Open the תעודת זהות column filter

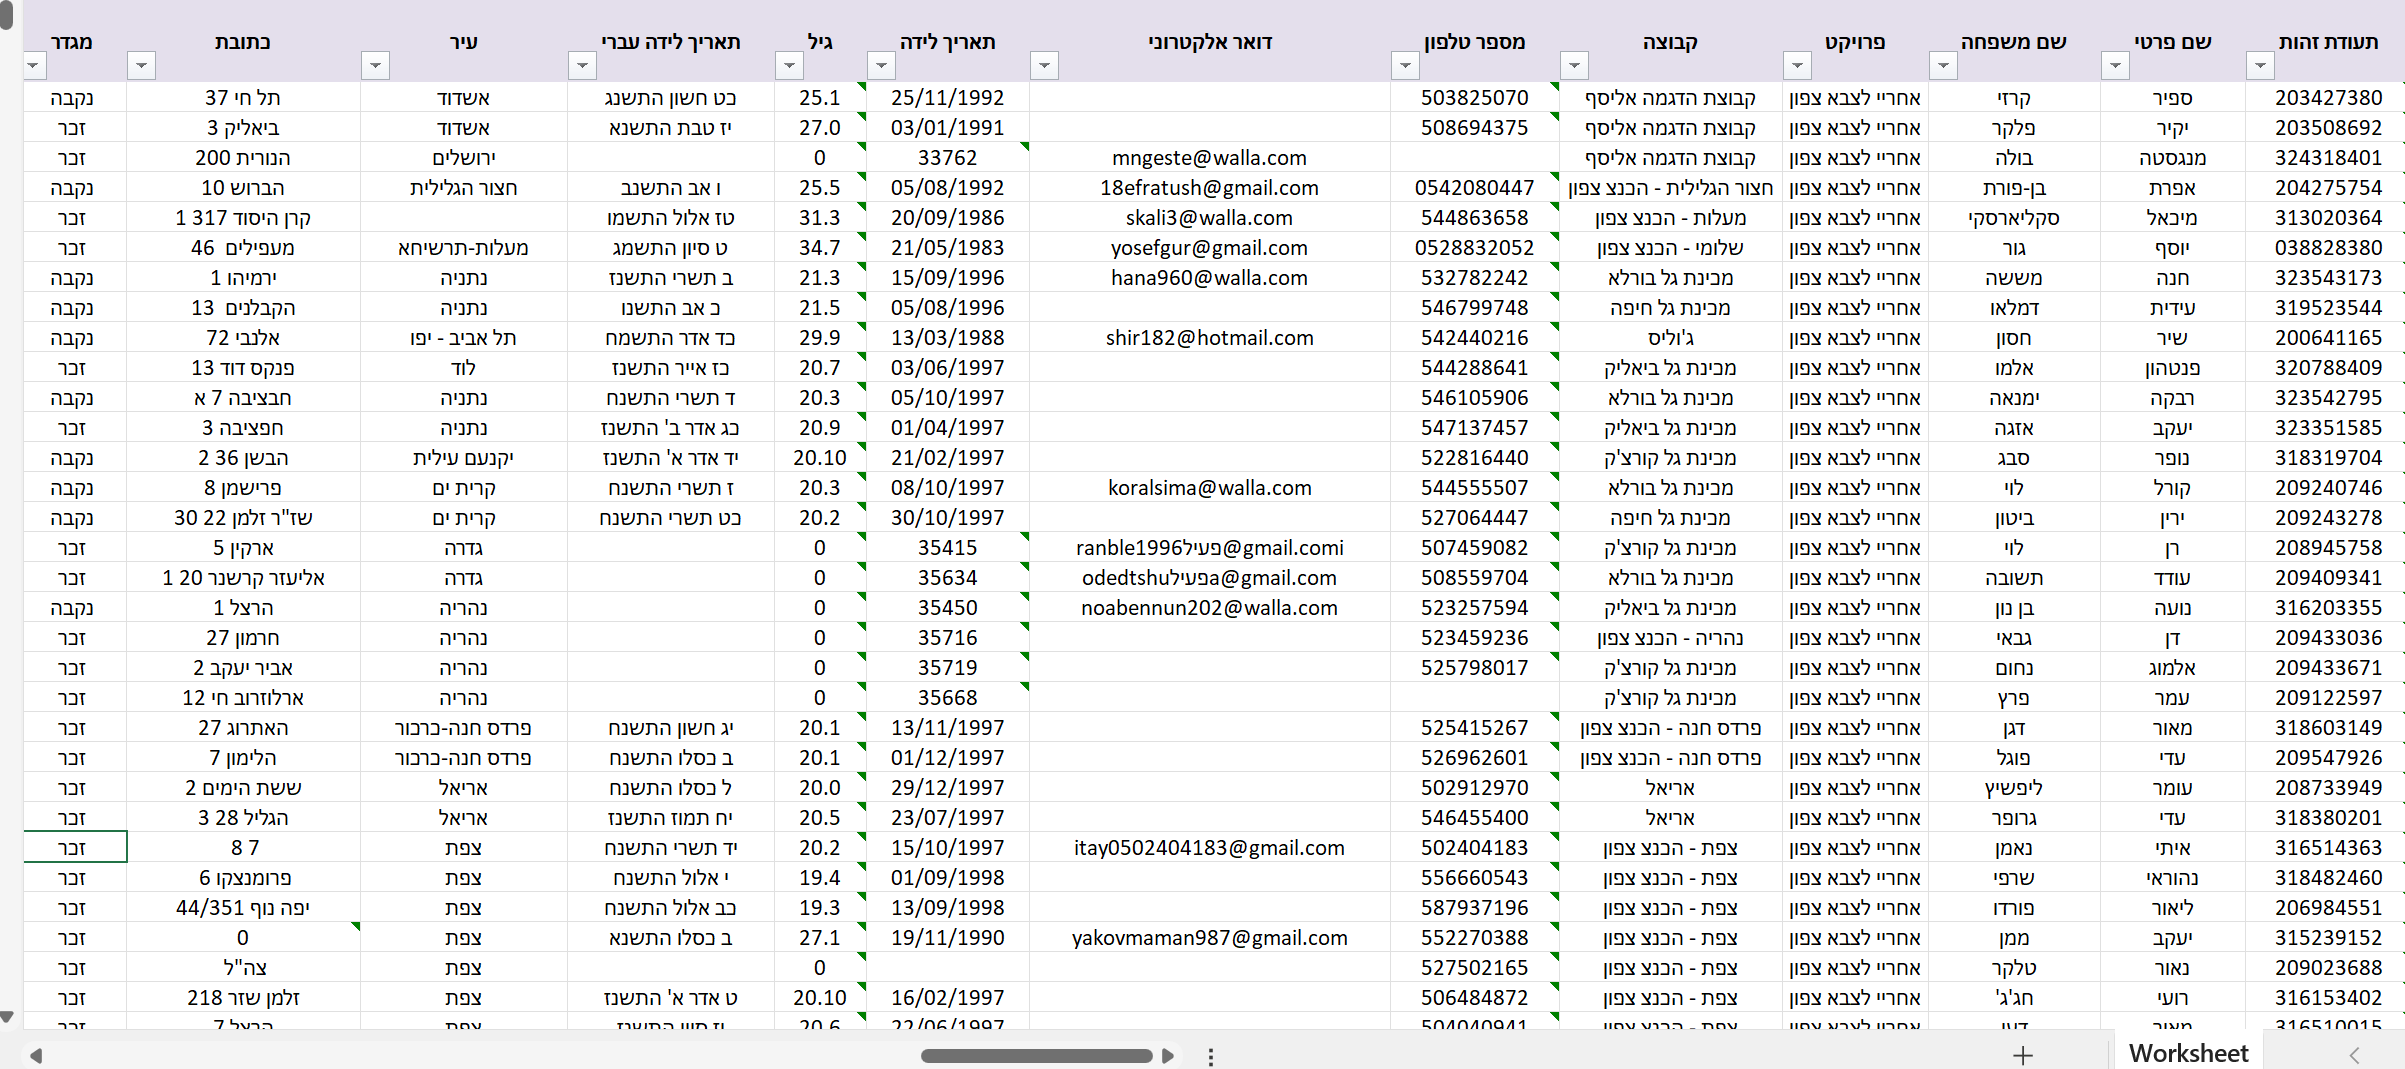tap(2260, 66)
